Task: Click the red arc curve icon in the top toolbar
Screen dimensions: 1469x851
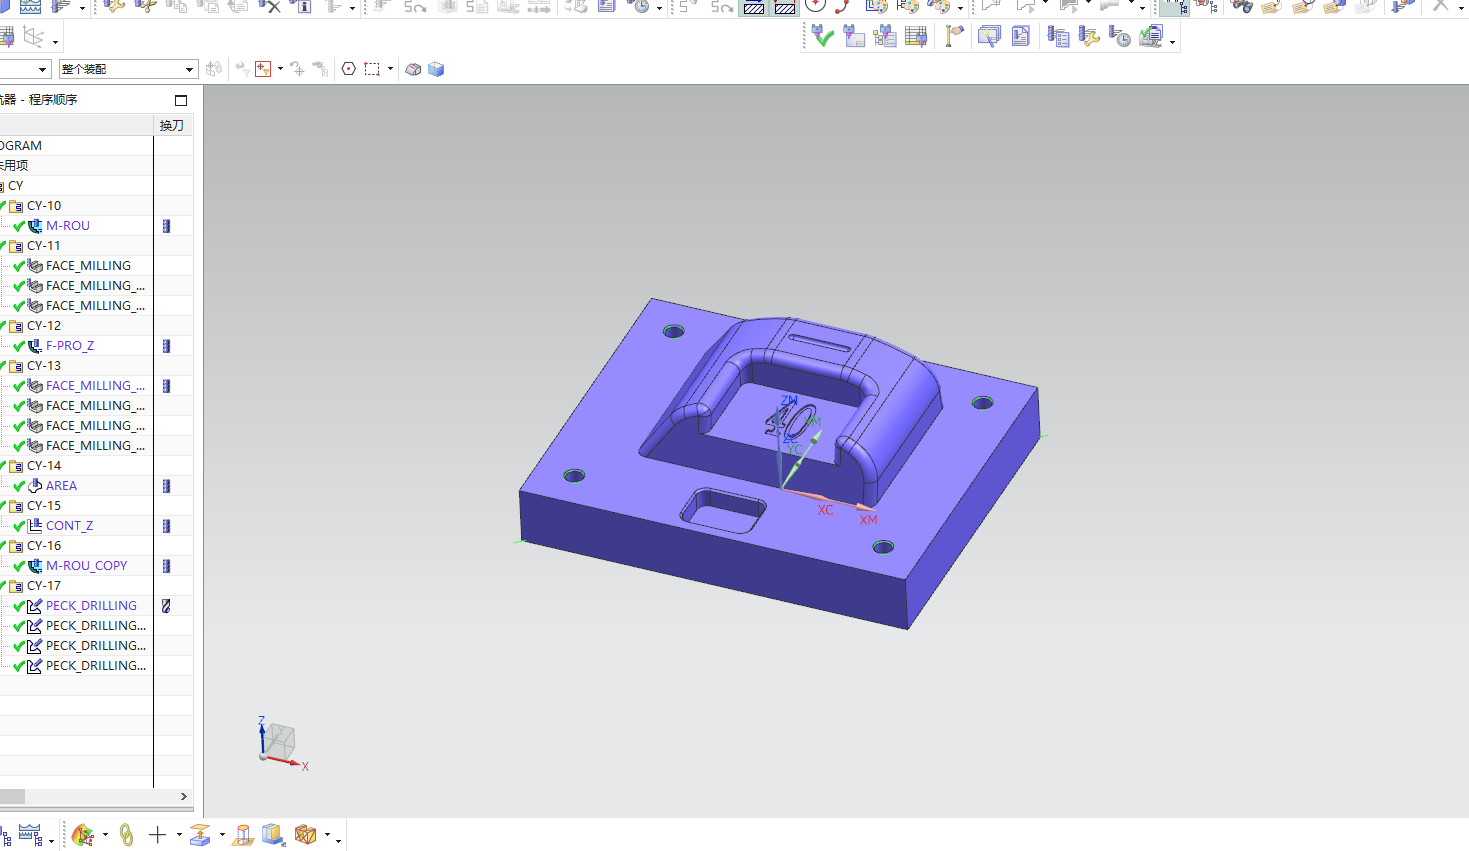Action: click(842, 6)
